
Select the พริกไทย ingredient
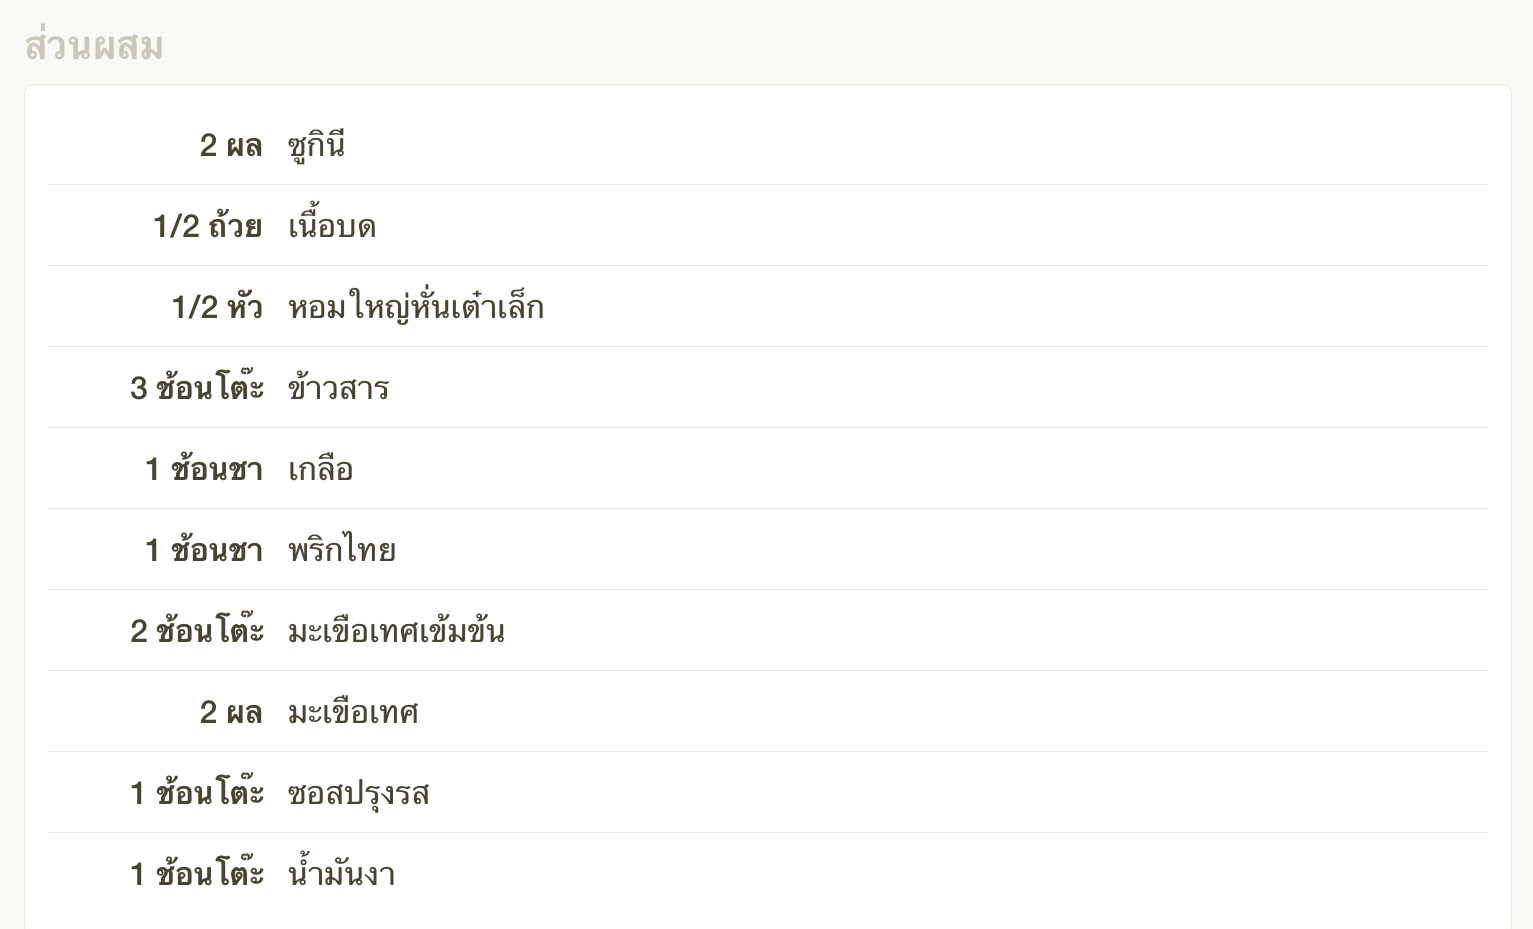[x=341, y=551]
